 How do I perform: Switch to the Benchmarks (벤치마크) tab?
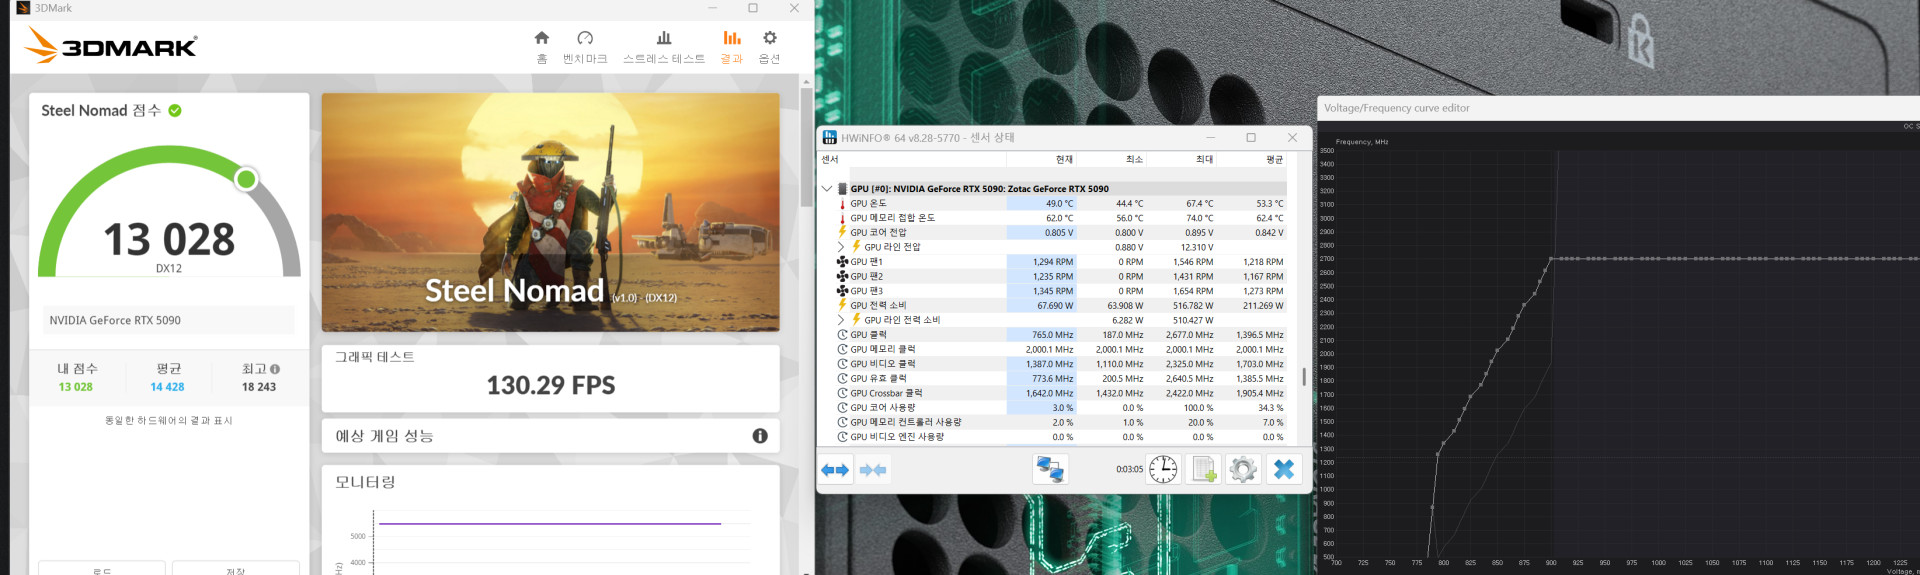point(585,46)
